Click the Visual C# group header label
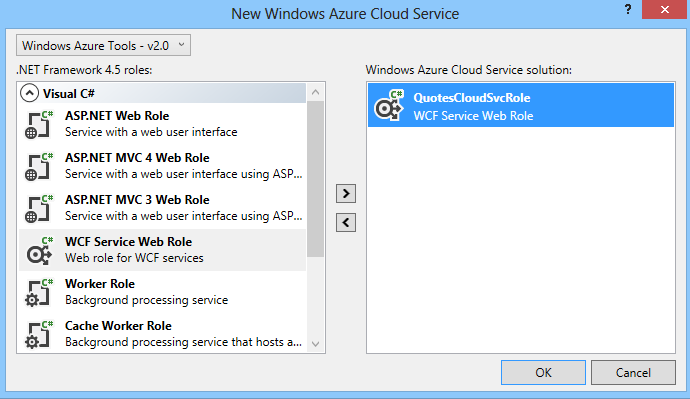690x399 pixels. tap(69, 94)
